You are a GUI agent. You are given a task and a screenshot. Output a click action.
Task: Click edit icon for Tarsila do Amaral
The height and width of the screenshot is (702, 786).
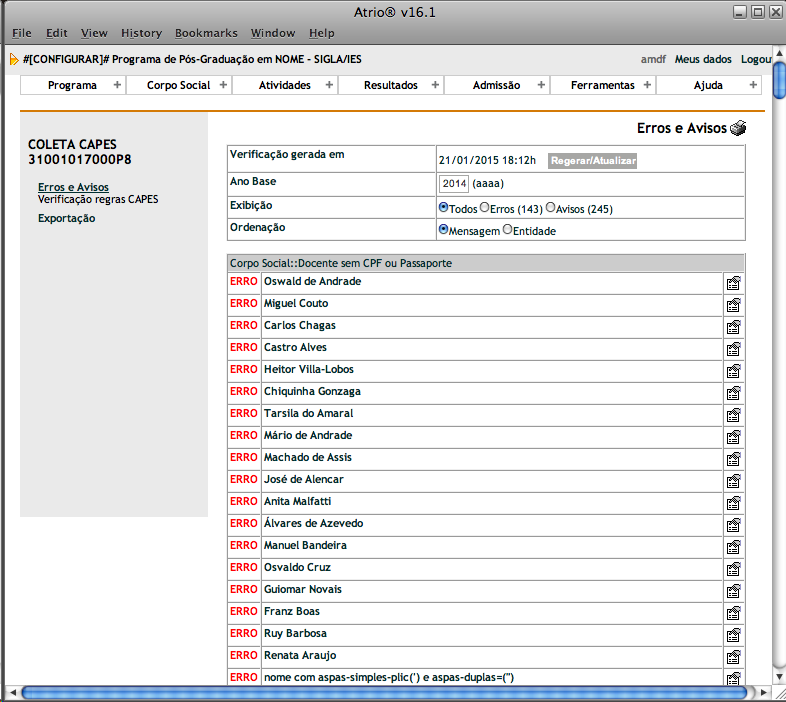pyautogui.click(x=733, y=415)
